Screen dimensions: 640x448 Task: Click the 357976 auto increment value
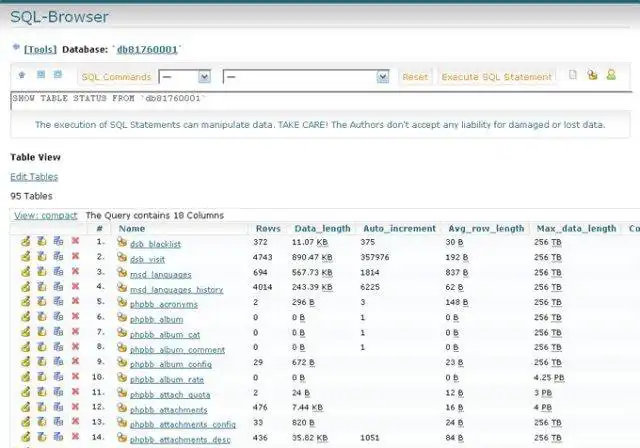(x=375, y=257)
